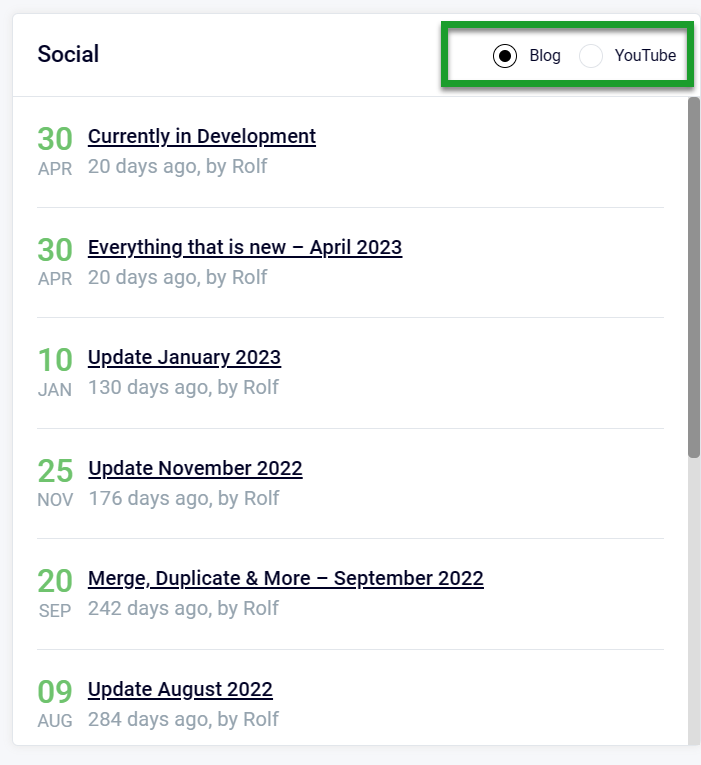The width and height of the screenshot is (701, 765).
Task: Click the "176 days ago, by Rolf" text
Action: (183, 498)
